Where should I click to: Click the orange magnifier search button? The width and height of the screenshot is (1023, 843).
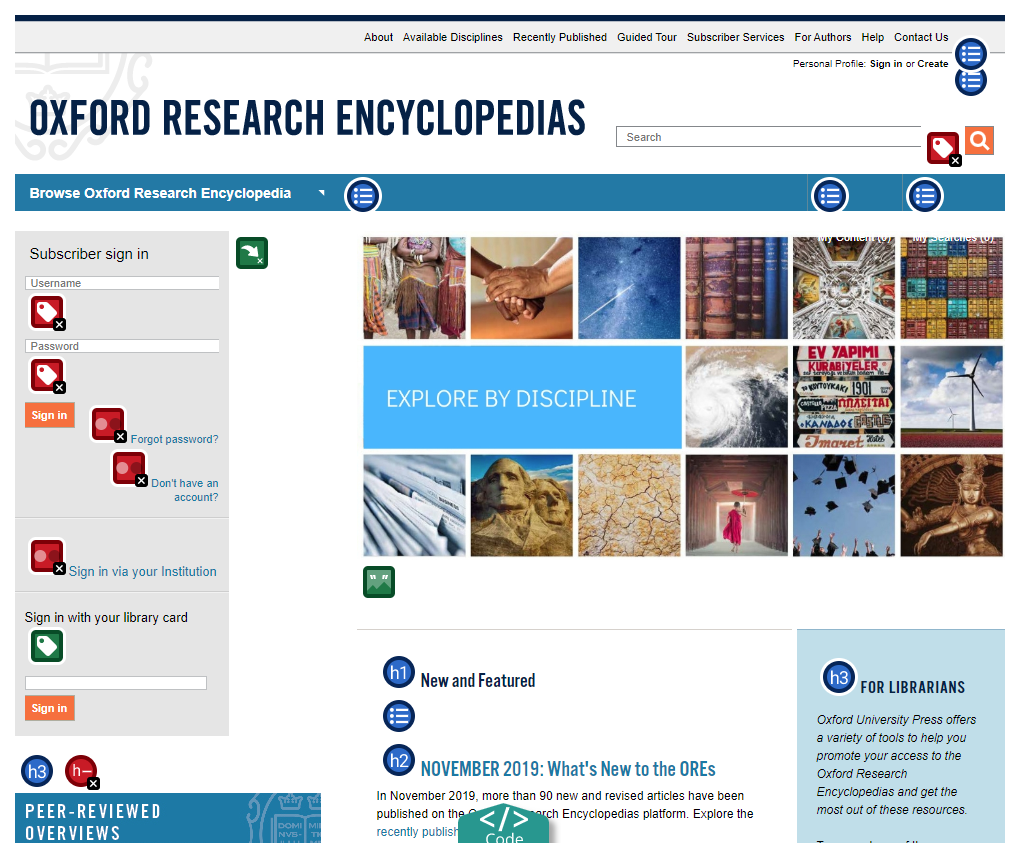tap(979, 140)
